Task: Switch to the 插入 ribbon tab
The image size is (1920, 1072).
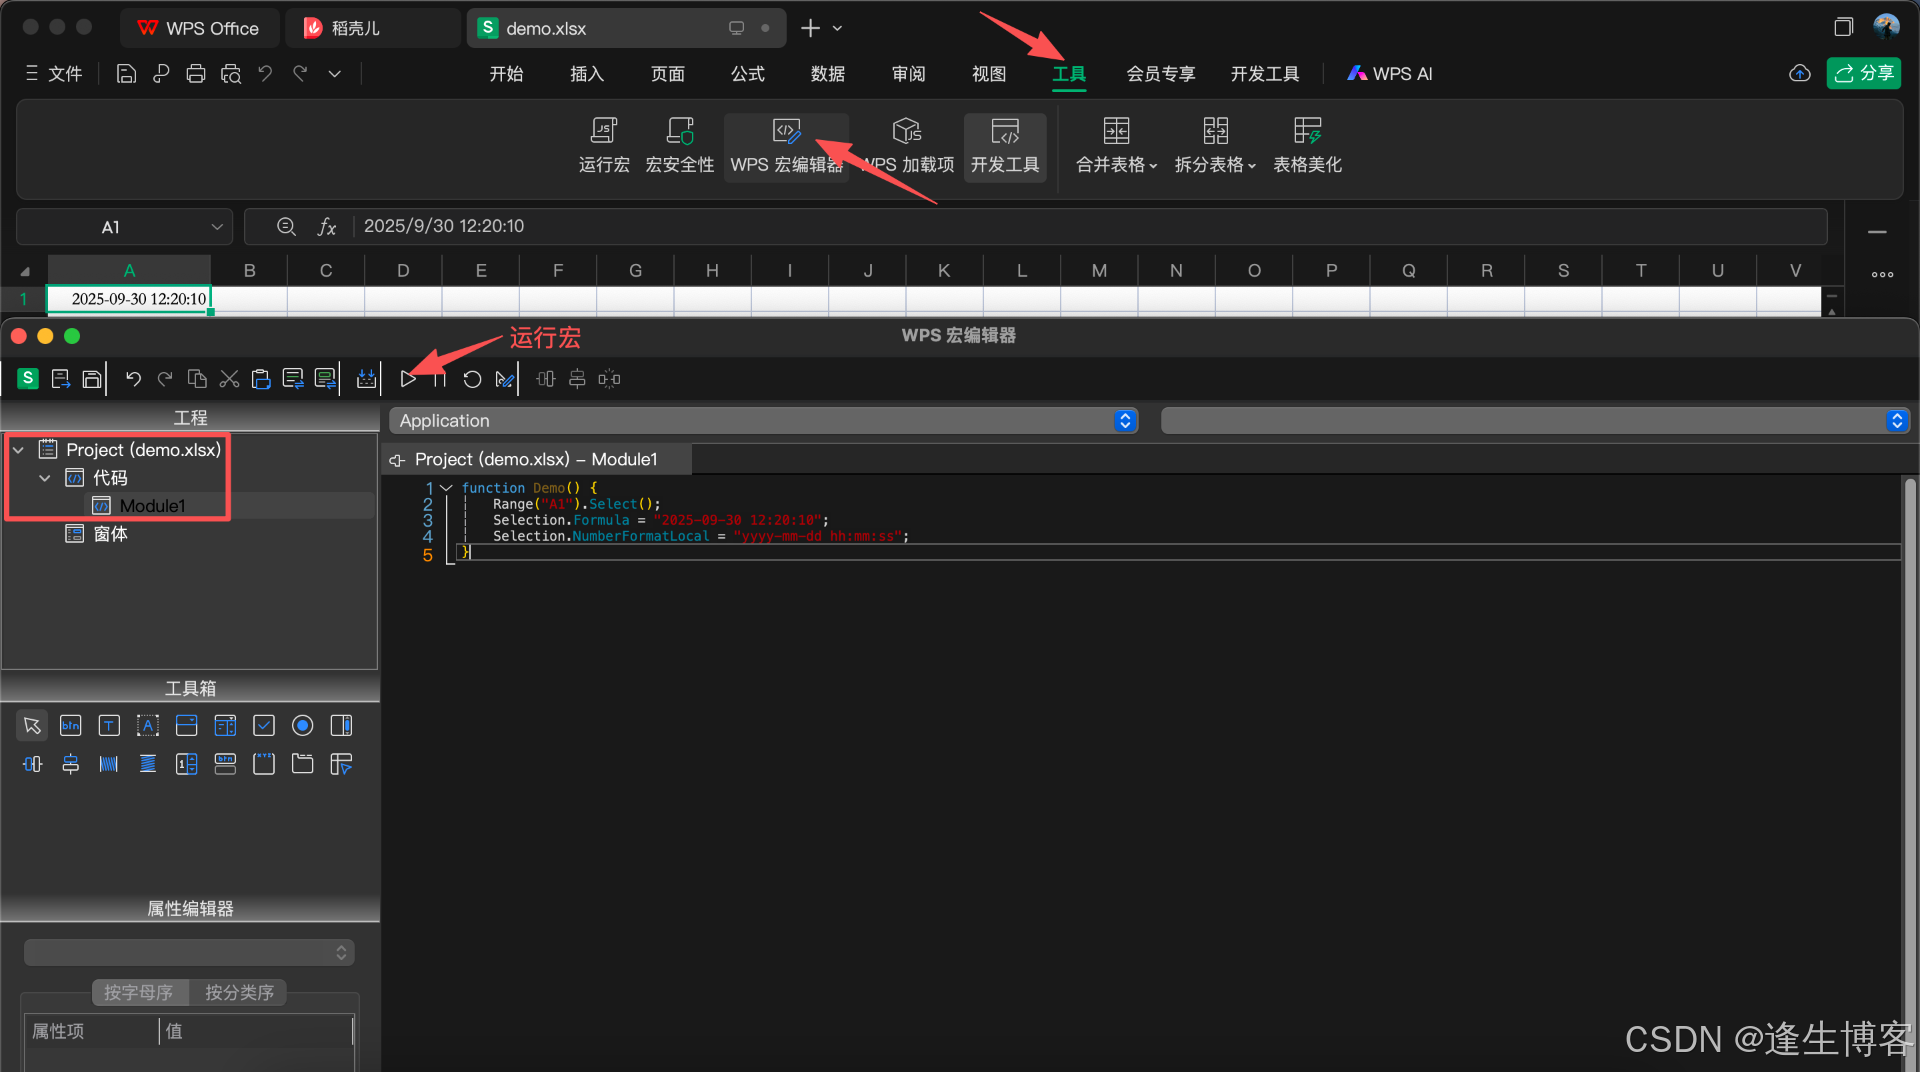Action: pos(586,73)
